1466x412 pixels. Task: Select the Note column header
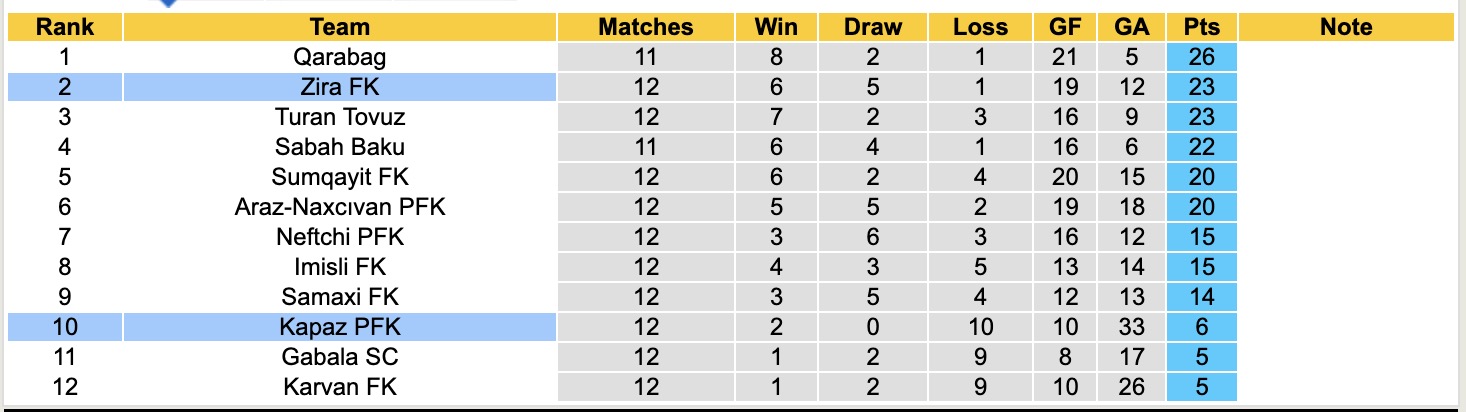tap(1346, 27)
